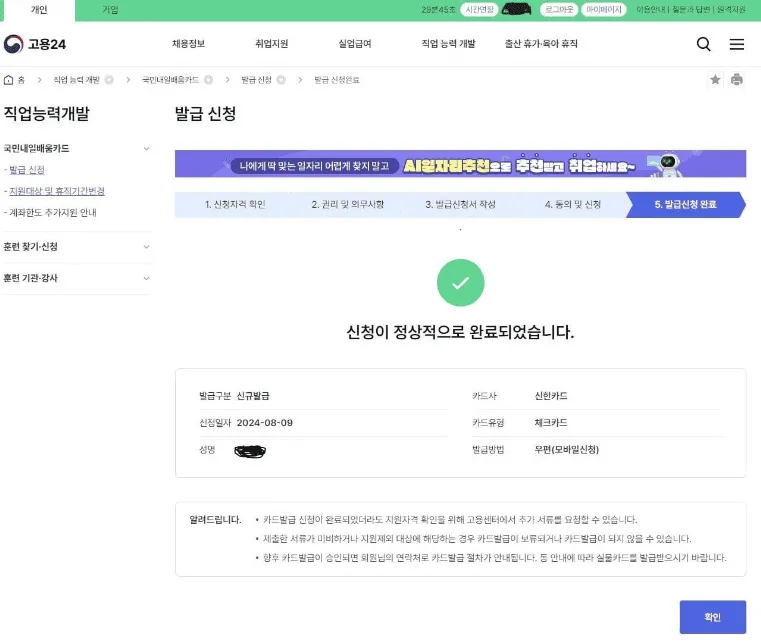Switch to the 개인 tab
This screenshot has height=643, width=761.
click(39, 10)
